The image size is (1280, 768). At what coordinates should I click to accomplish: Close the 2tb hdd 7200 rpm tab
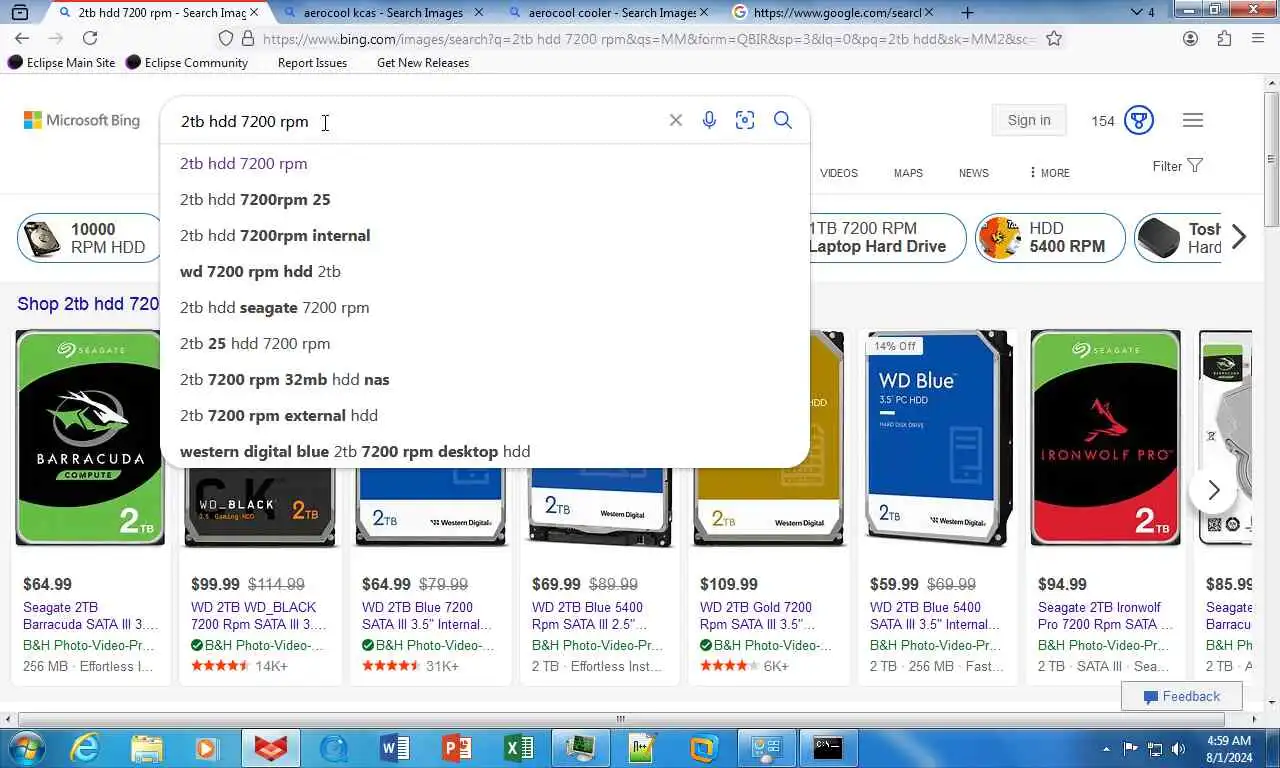[254, 13]
